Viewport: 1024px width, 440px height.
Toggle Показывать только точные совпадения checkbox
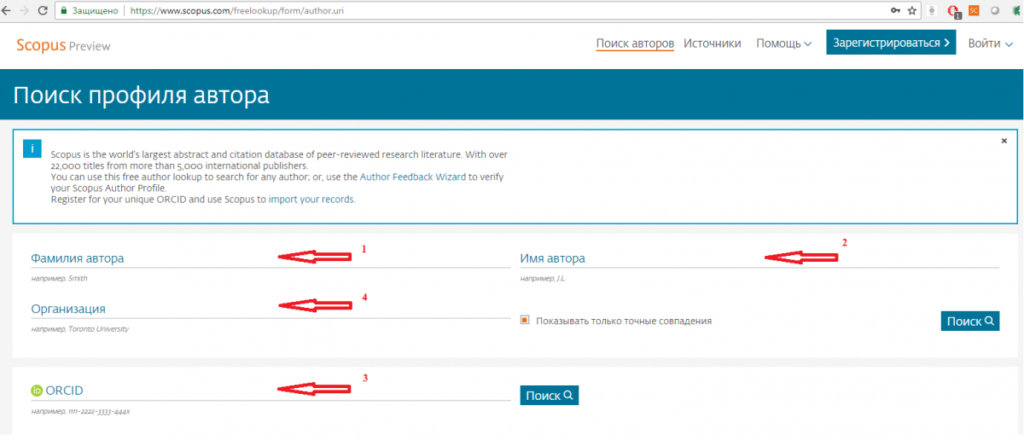click(524, 321)
